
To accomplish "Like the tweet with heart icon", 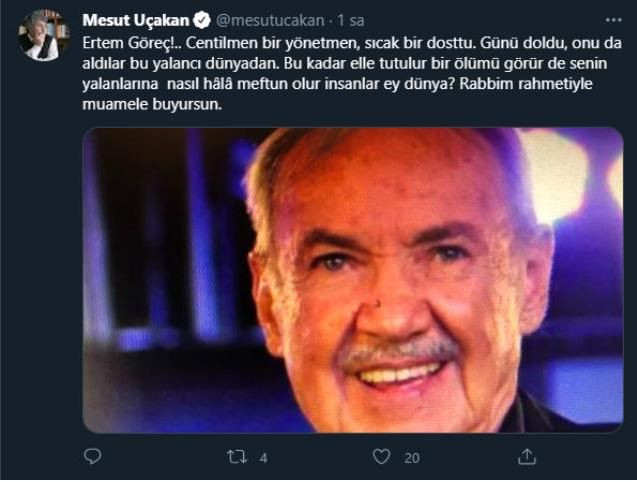I will click(x=381, y=457).
